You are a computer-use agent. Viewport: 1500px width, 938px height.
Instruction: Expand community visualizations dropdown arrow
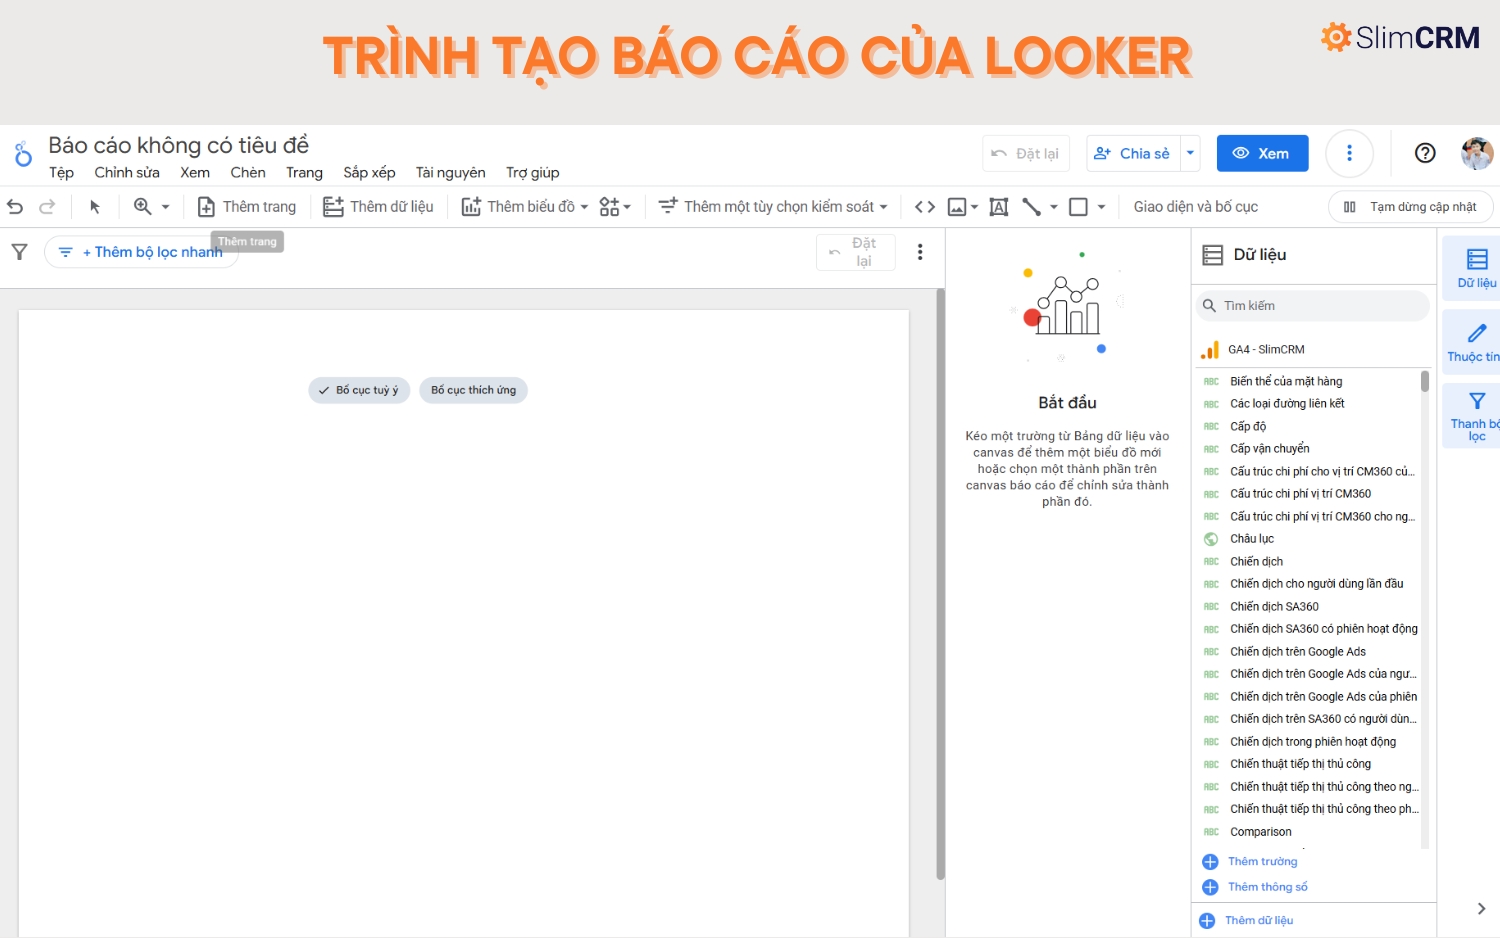[x=627, y=207]
